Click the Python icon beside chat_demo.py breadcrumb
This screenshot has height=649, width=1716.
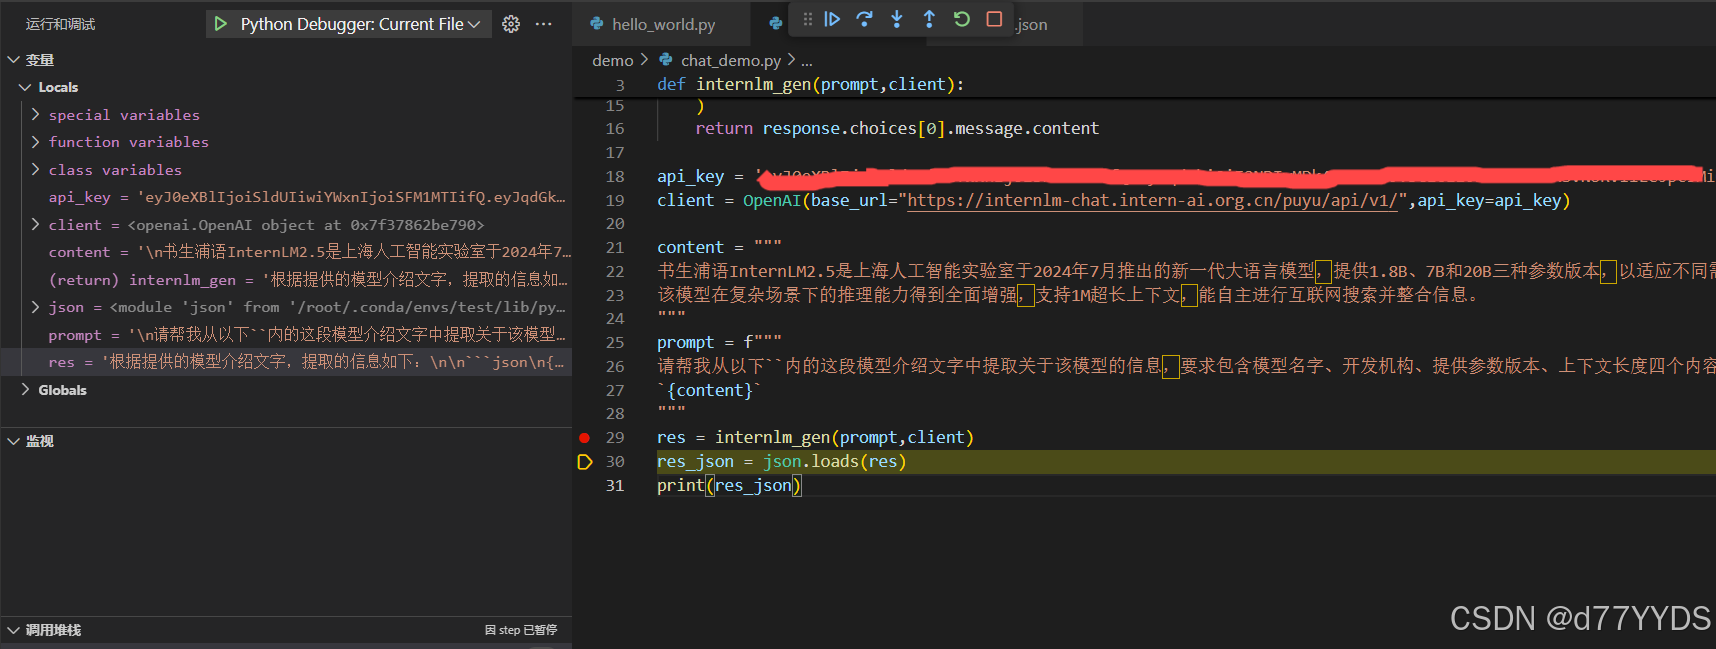tap(666, 60)
